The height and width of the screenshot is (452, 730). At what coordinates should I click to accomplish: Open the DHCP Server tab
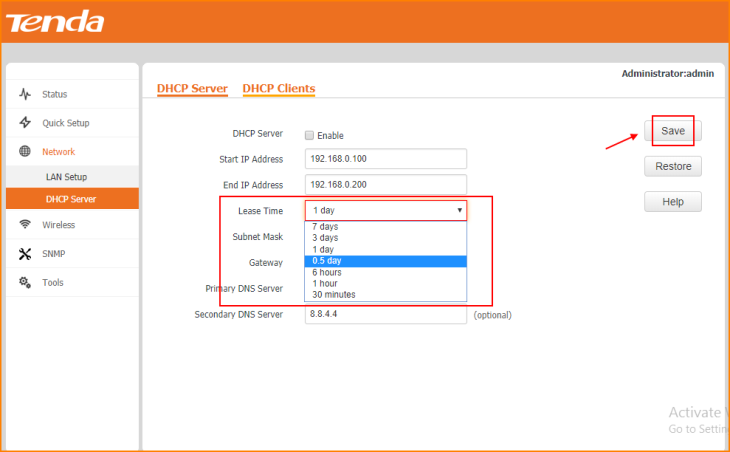[192, 89]
